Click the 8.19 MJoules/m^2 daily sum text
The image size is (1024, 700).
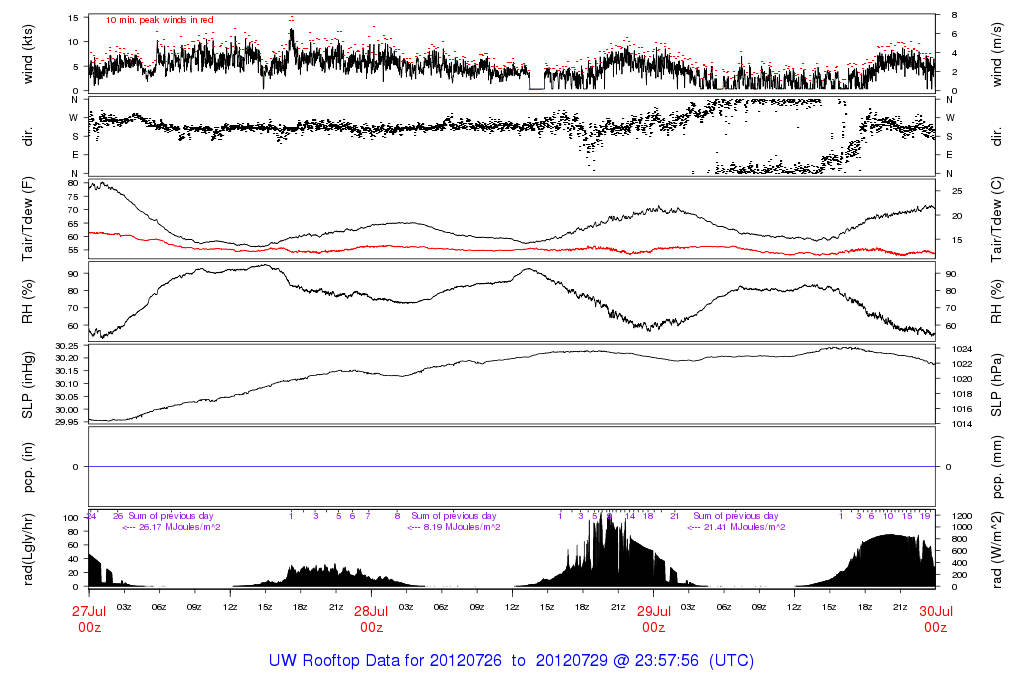pos(454,527)
